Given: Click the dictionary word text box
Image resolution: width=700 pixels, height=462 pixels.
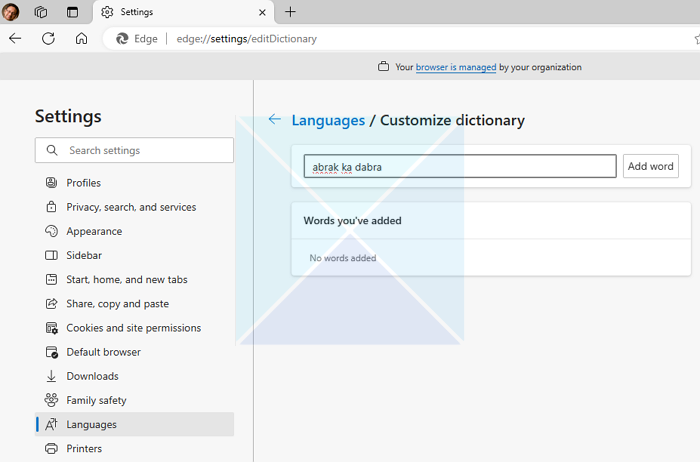Looking at the screenshot, I should pos(460,166).
